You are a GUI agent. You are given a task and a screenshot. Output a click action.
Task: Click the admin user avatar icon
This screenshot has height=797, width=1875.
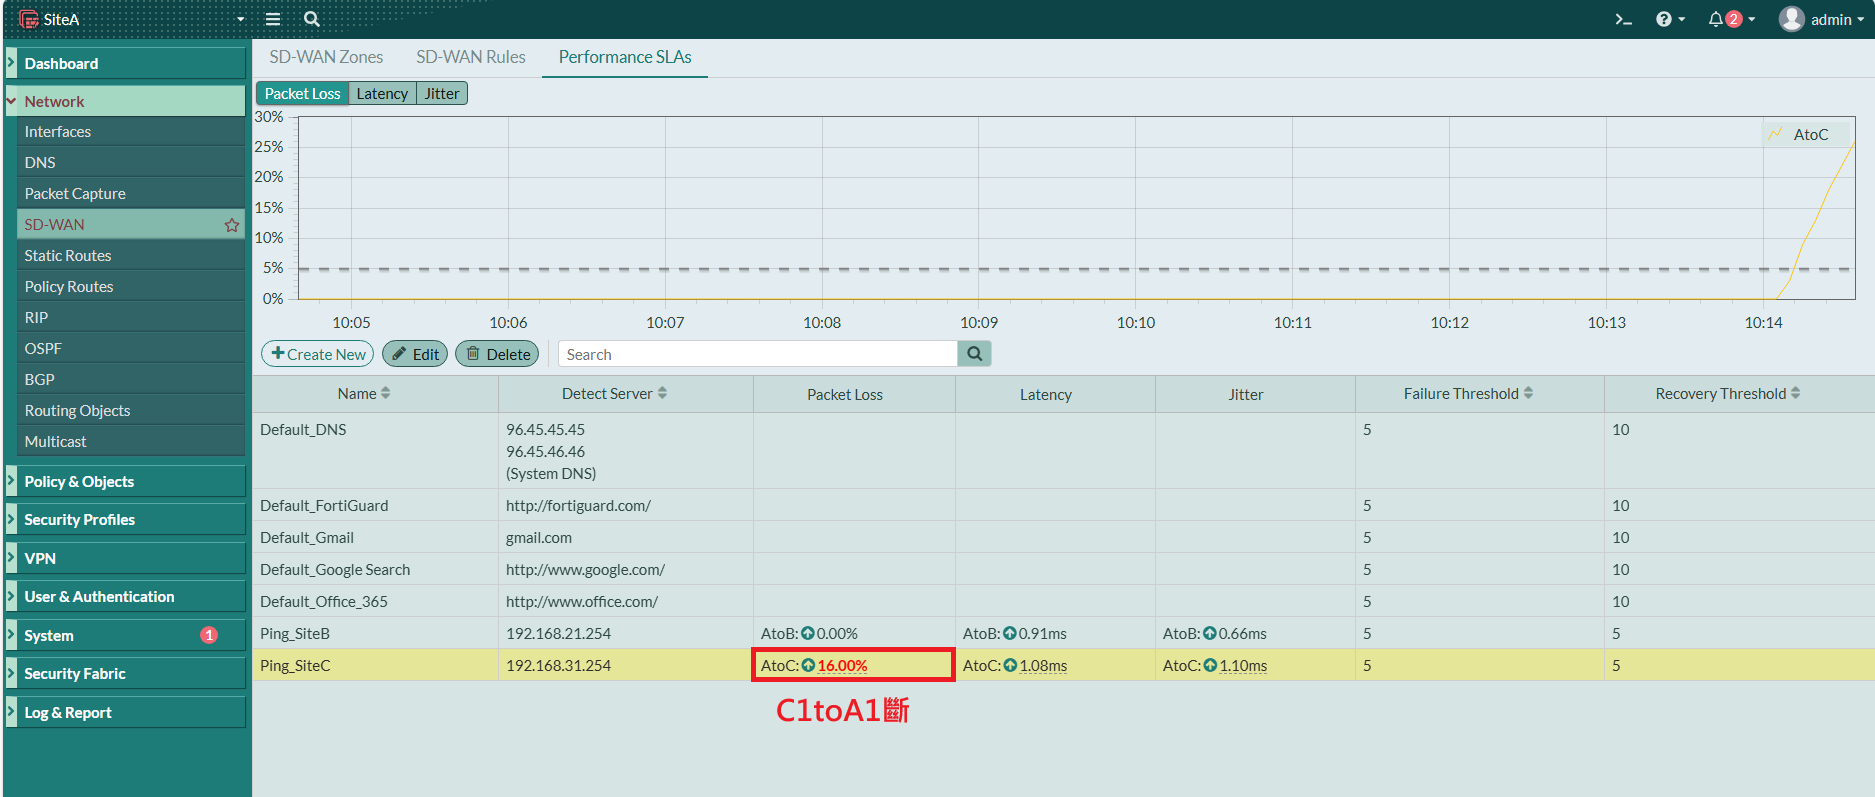[x=1791, y=19]
